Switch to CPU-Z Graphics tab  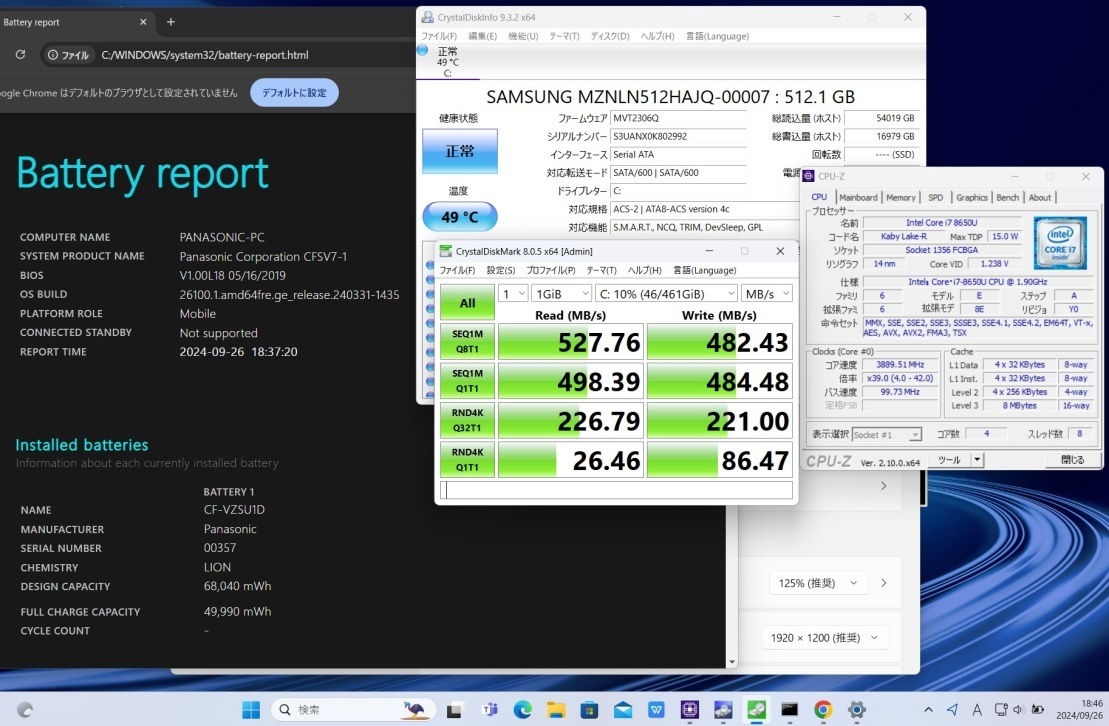pos(972,197)
